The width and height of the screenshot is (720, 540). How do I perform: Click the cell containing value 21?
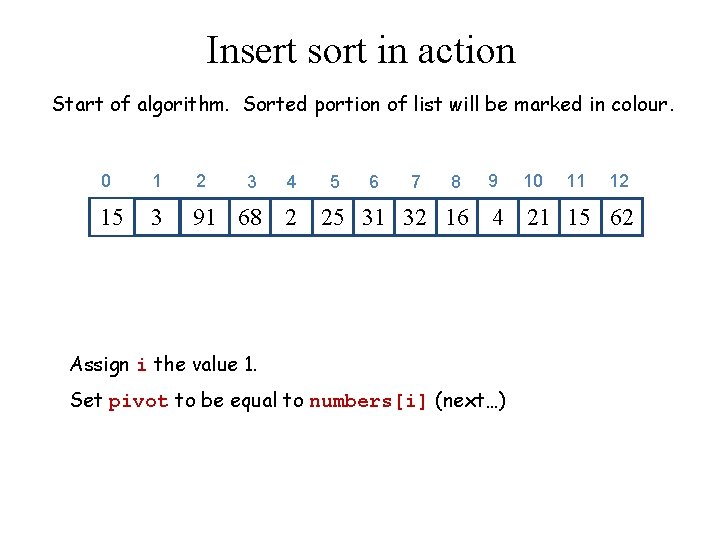(538, 218)
